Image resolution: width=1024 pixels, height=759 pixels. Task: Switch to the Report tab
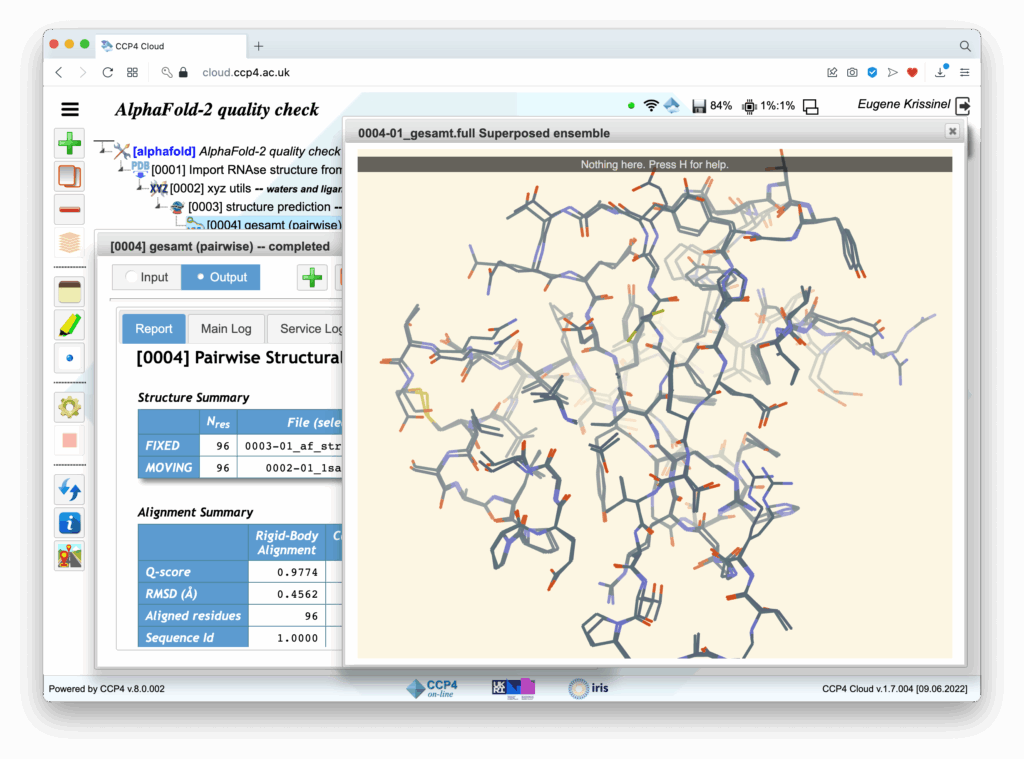(154, 328)
